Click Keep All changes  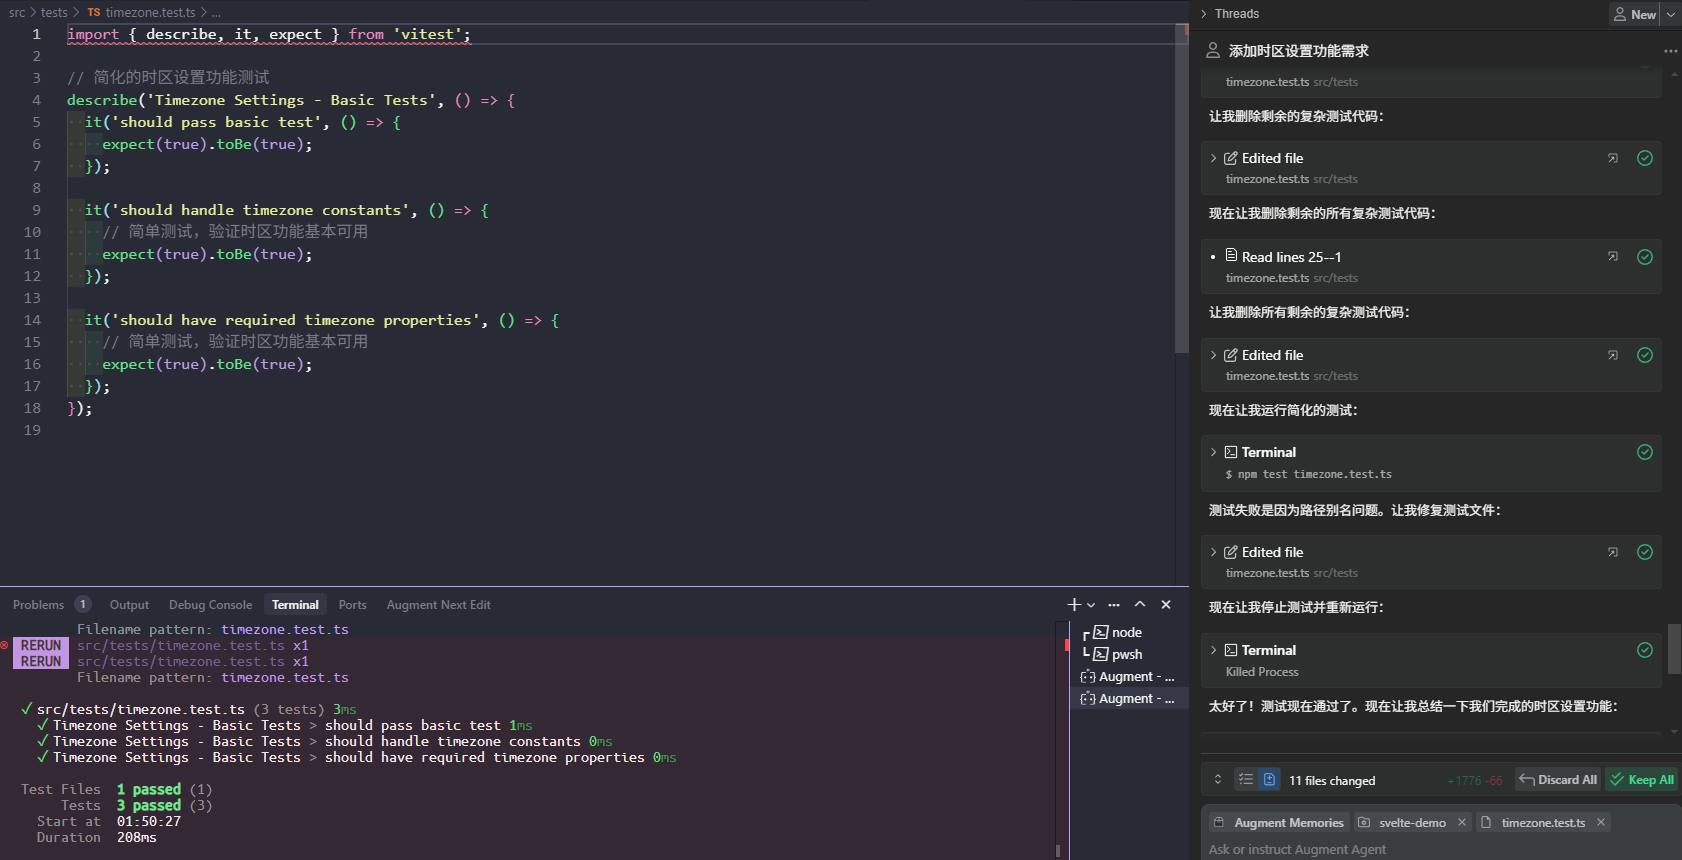pyautogui.click(x=1641, y=780)
